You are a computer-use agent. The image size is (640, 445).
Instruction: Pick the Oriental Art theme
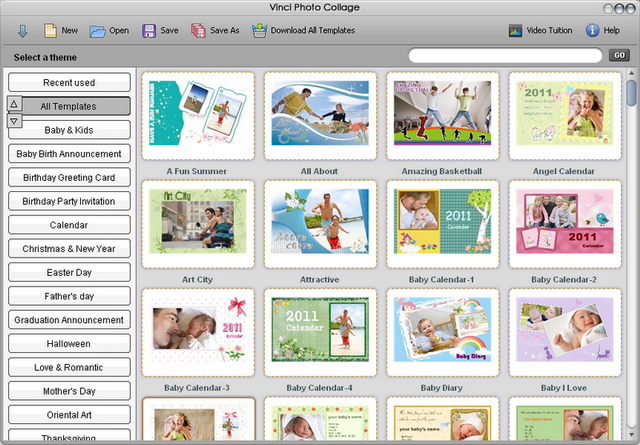tap(69, 414)
